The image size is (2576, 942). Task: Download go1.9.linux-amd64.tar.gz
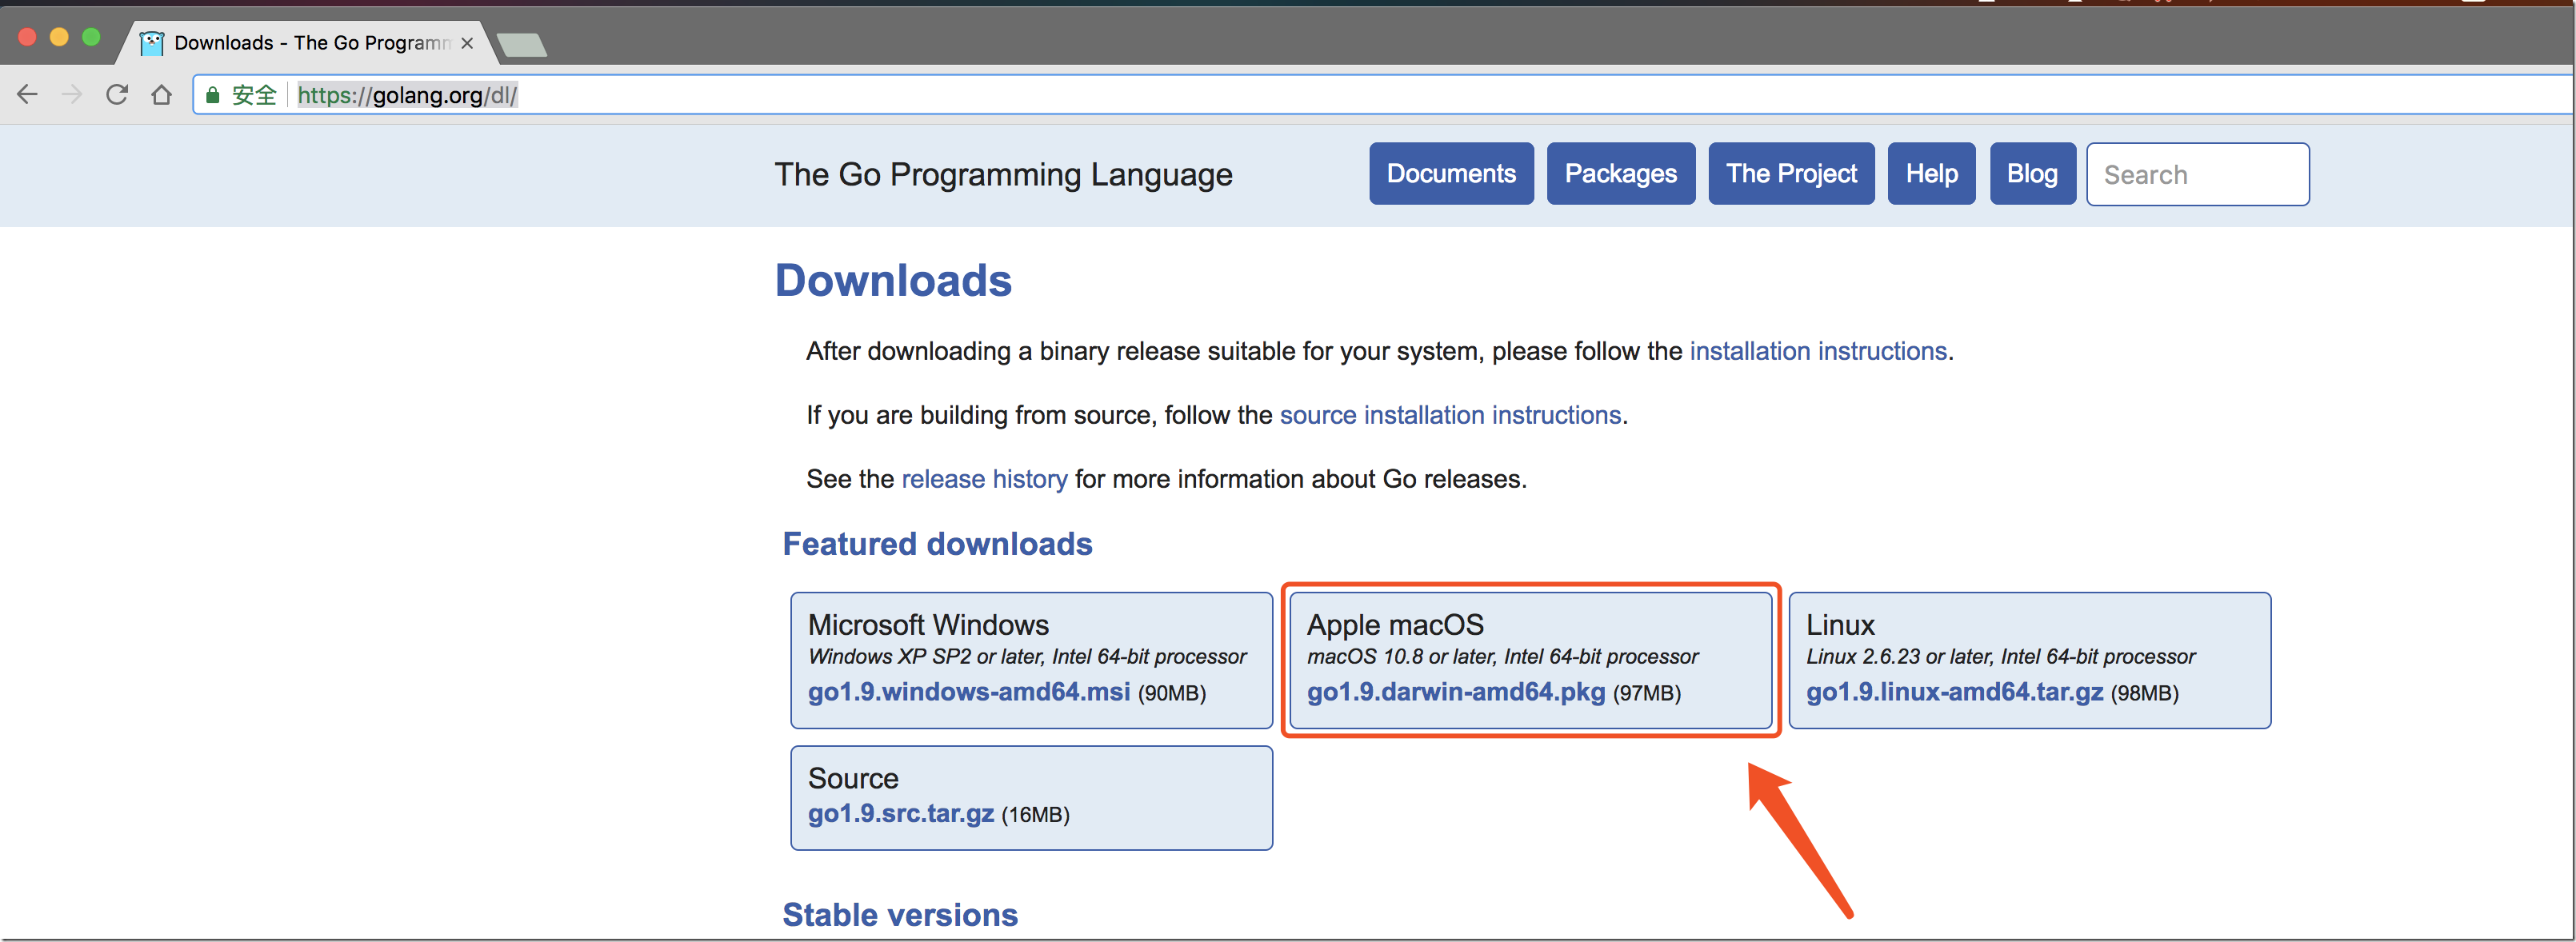tap(1954, 692)
